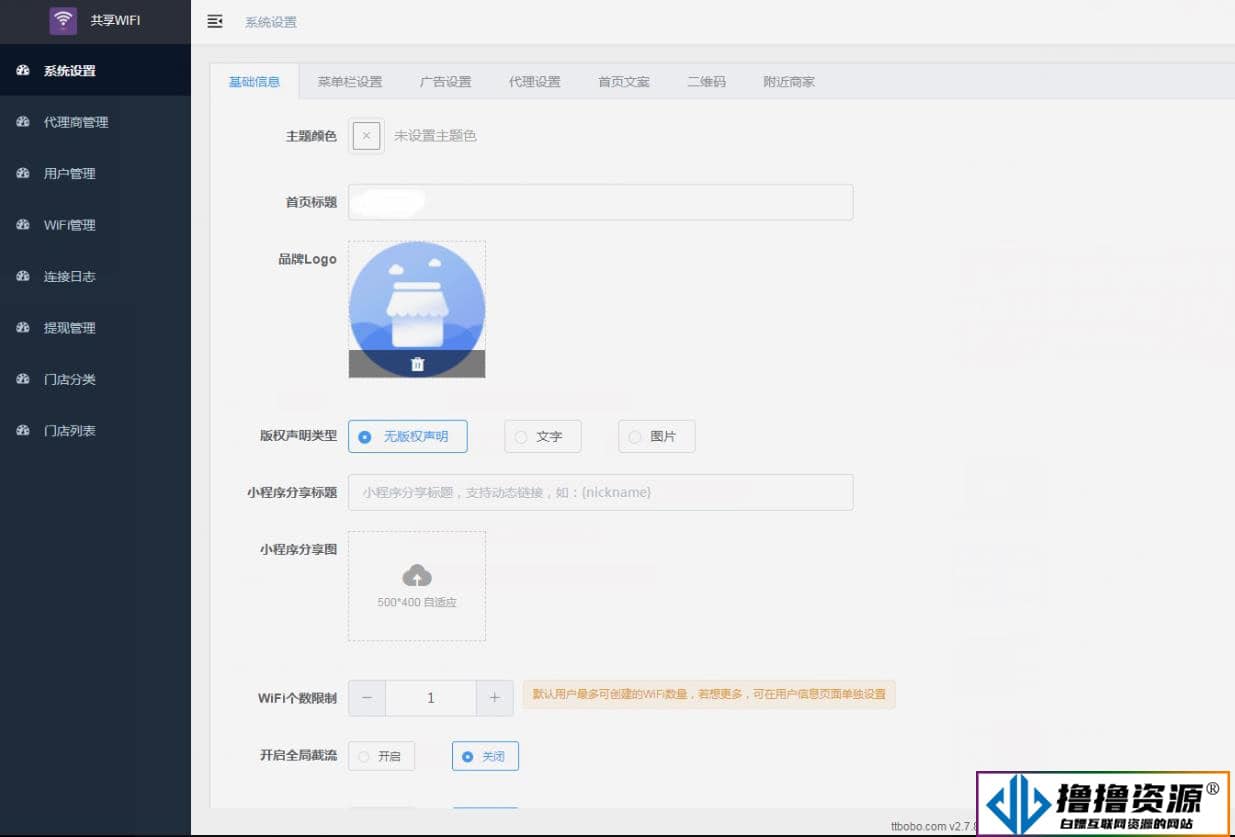The width and height of the screenshot is (1235, 837).
Task: Click the 首页标题 input field
Action: click(x=600, y=202)
